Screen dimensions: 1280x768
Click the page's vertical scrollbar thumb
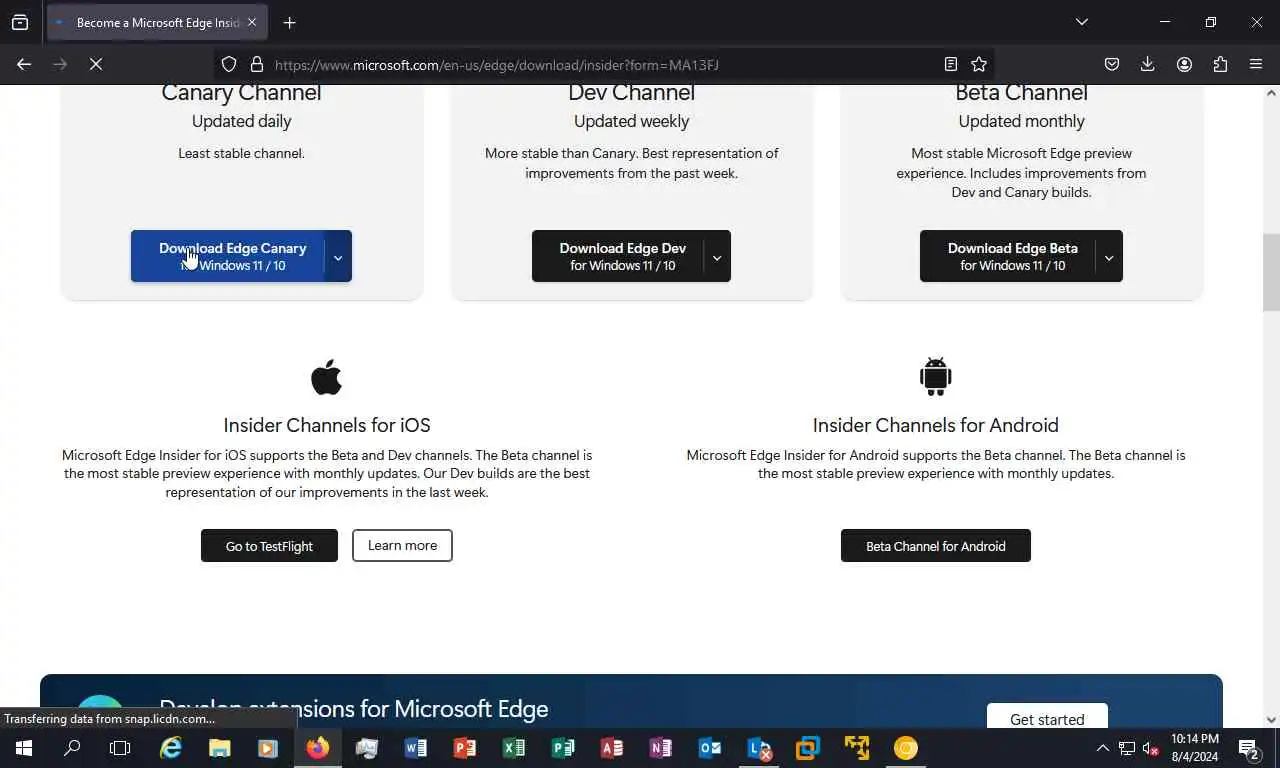pyautogui.click(x=1271, y=273)
